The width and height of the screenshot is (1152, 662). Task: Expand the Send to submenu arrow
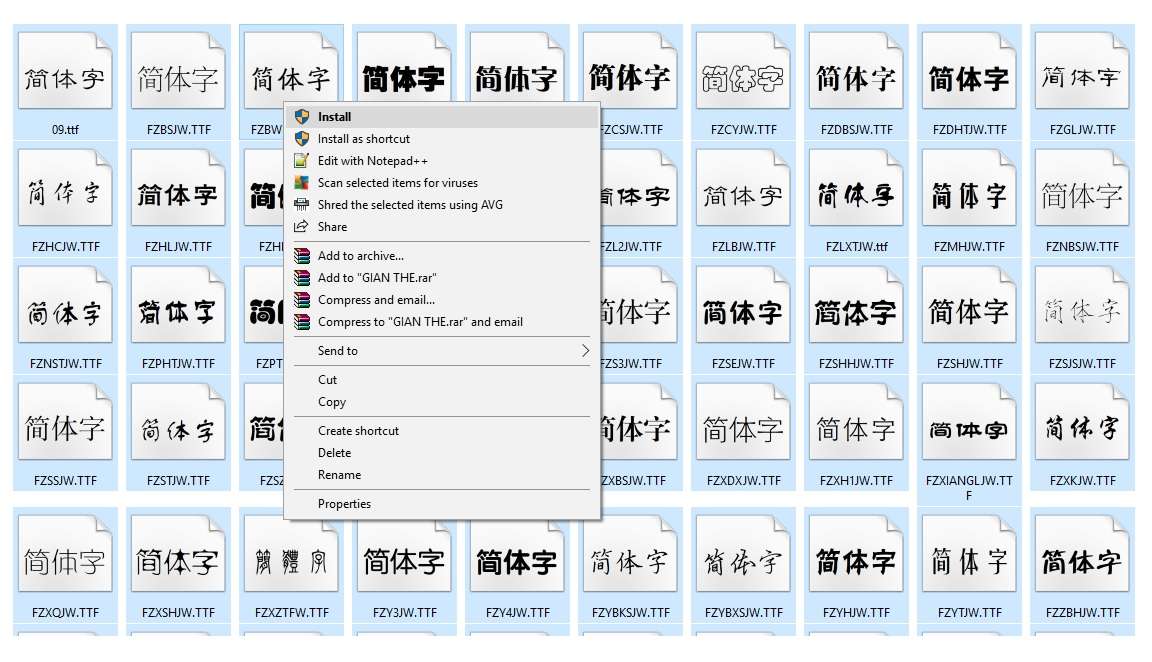tap(585, 351)
